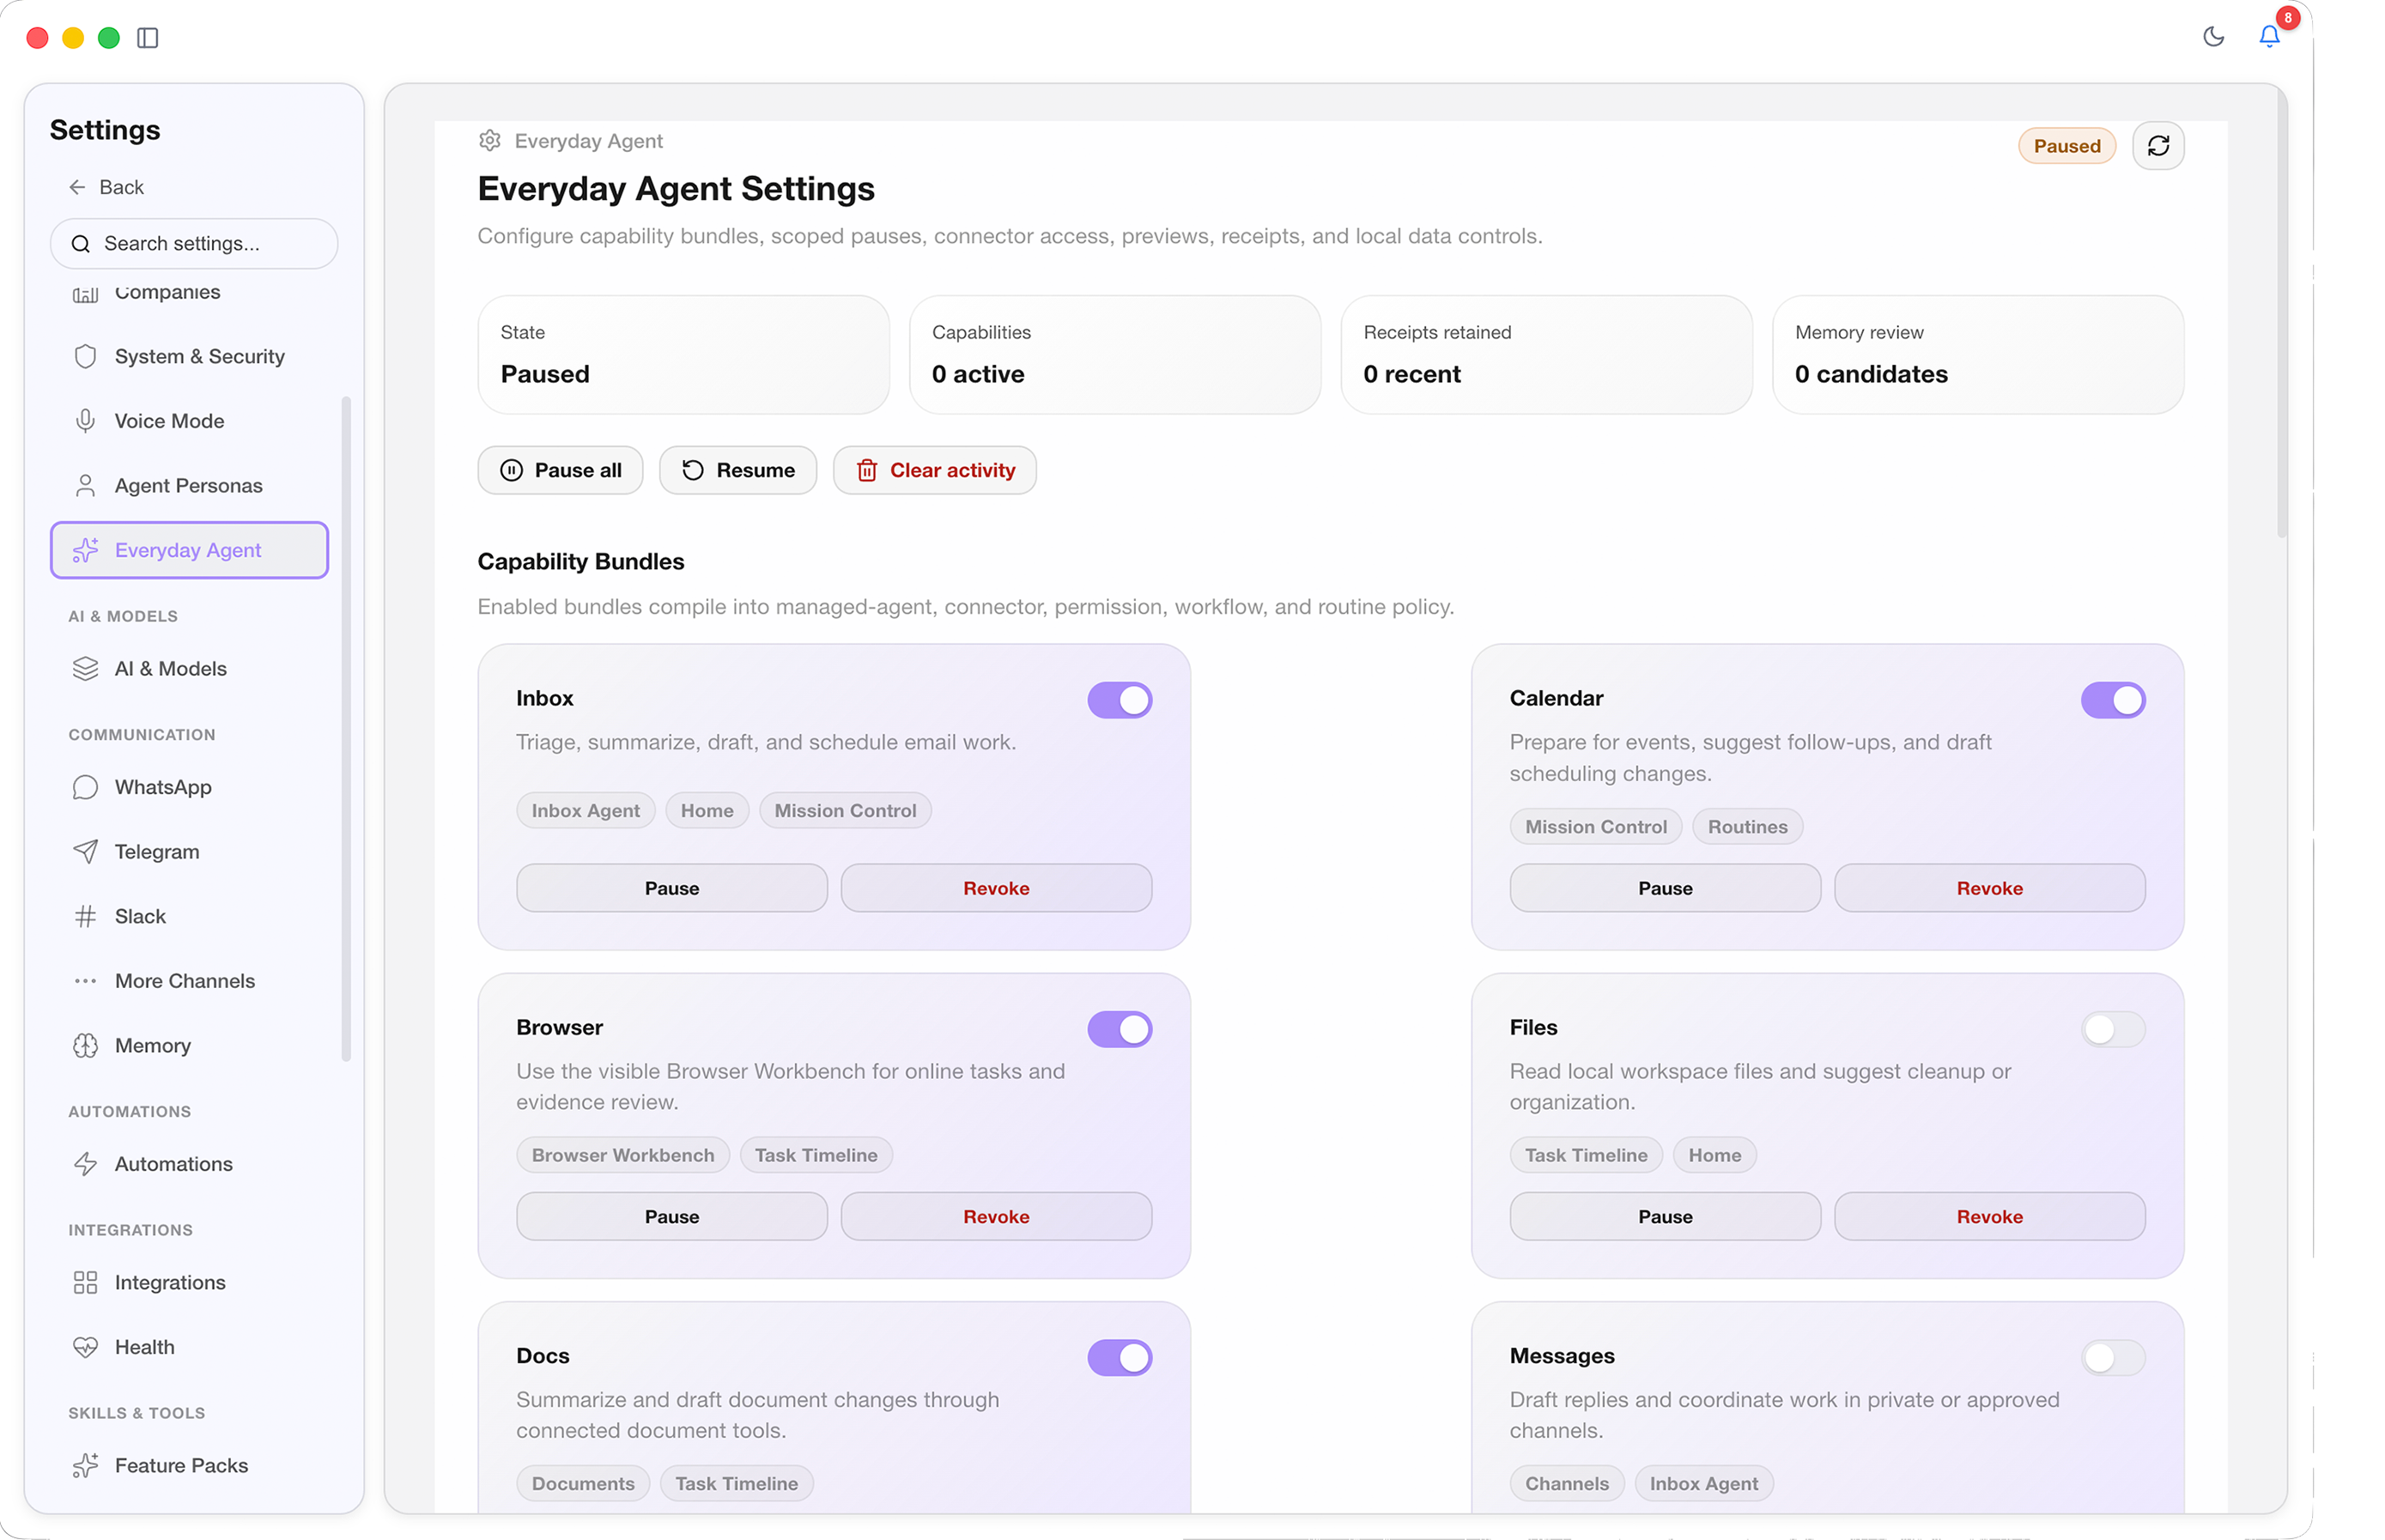
Task: Click the Voice Mode microphone icon
Action: pos(85,421)
